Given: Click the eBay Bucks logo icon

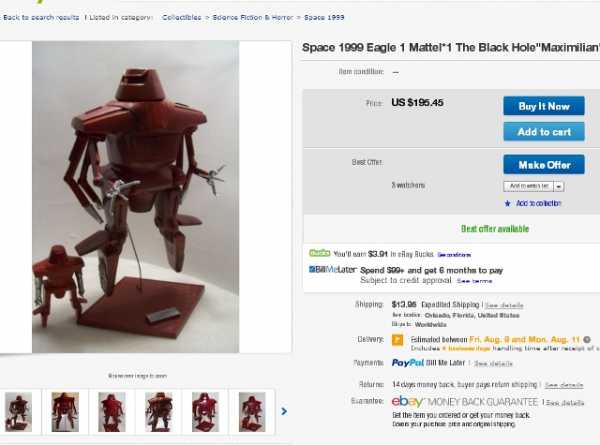Looking at the screenshot, I should tap(320, 253).
